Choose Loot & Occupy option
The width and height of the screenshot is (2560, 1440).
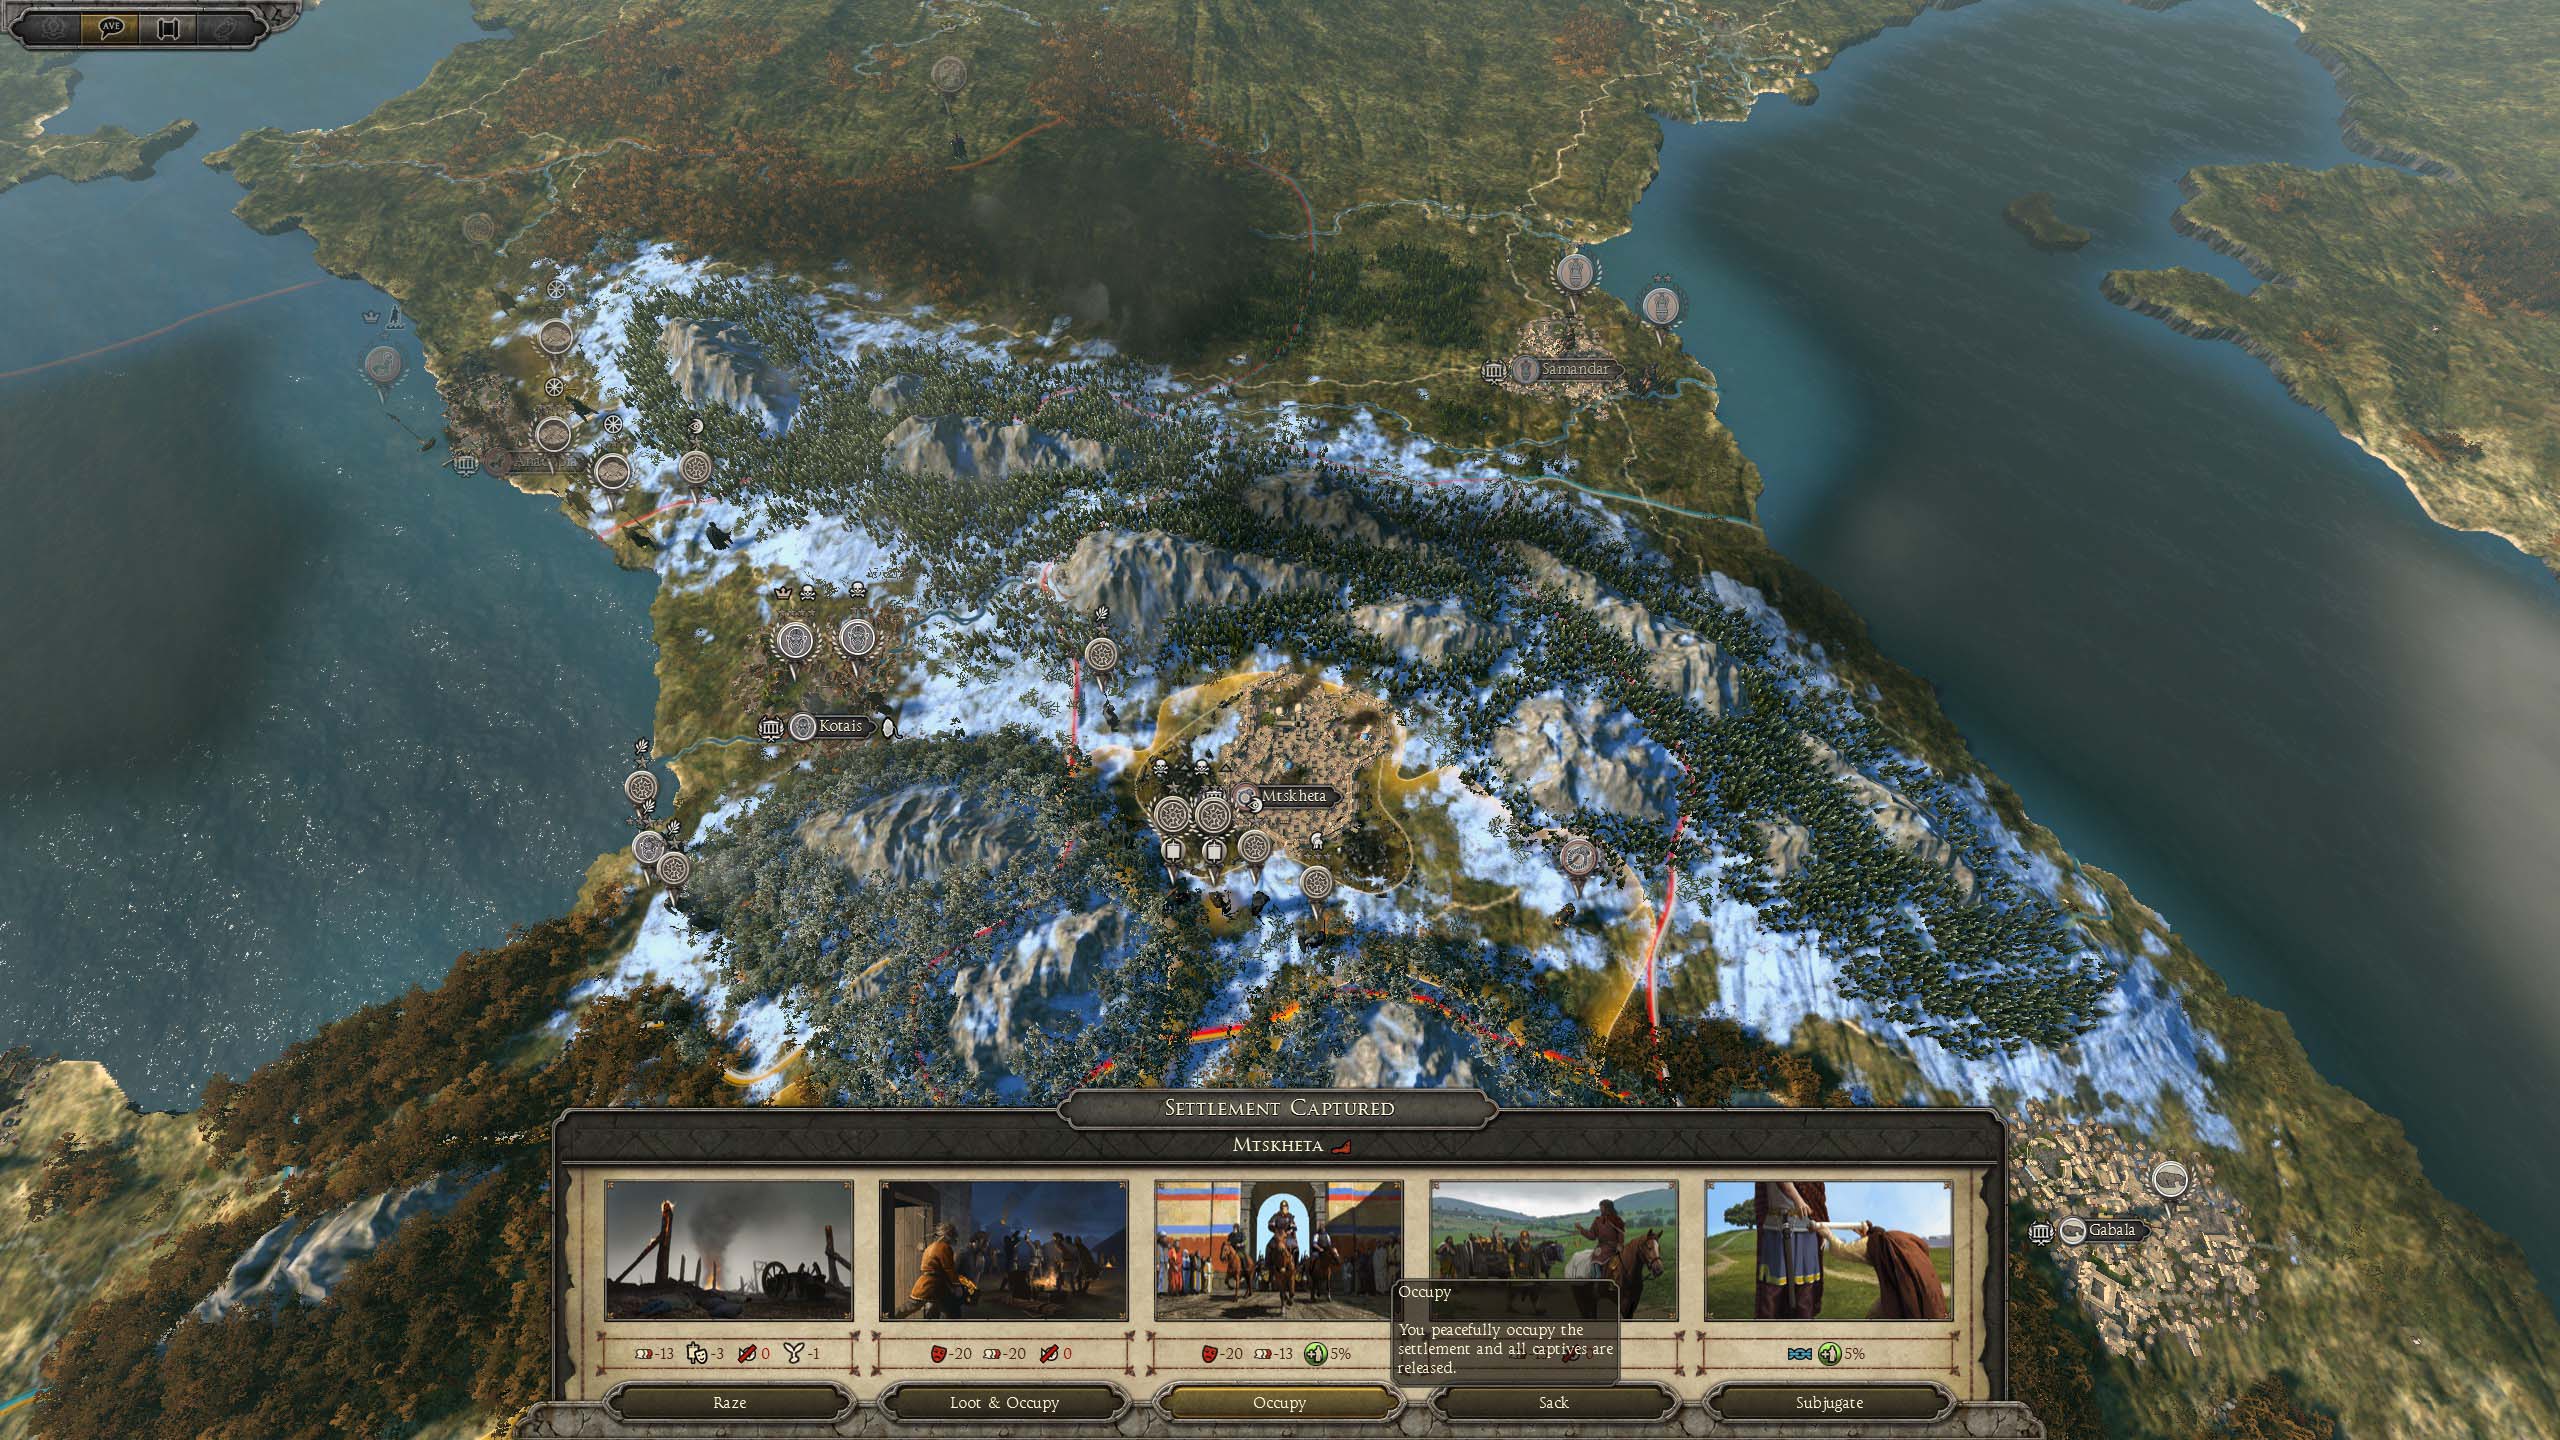[x=1004, y=1402]
